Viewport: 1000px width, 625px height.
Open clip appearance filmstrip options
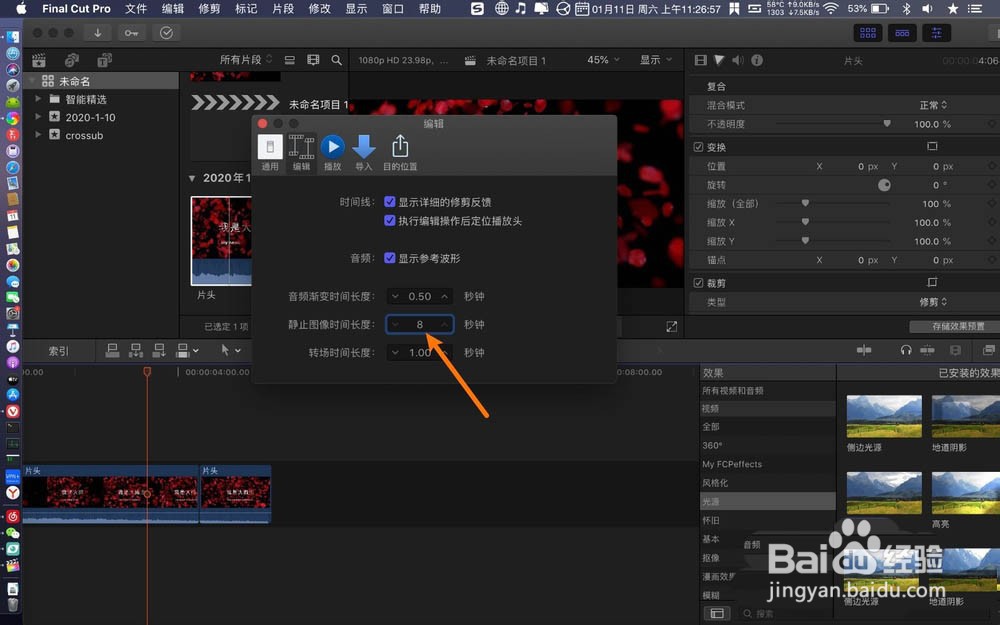(313, 60)
